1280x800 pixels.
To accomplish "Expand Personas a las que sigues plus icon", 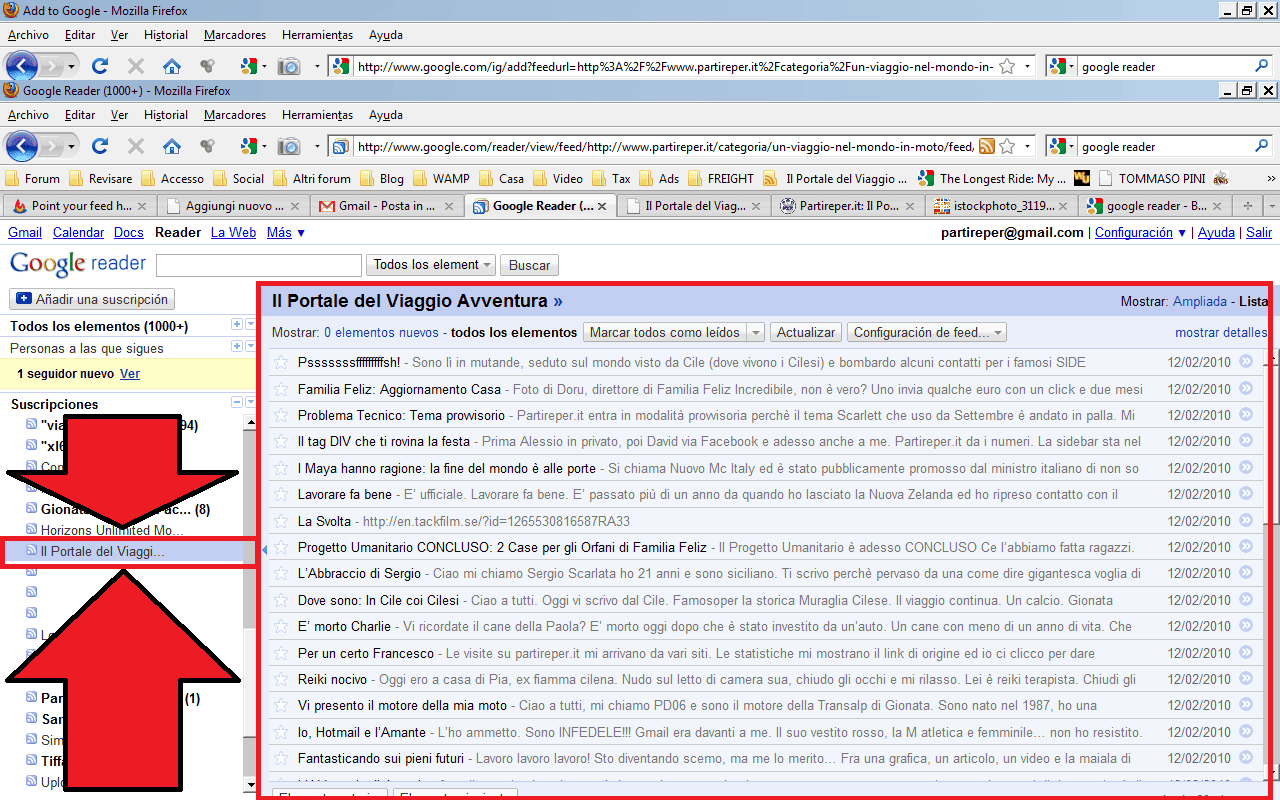I will click(x=236, y=346).
